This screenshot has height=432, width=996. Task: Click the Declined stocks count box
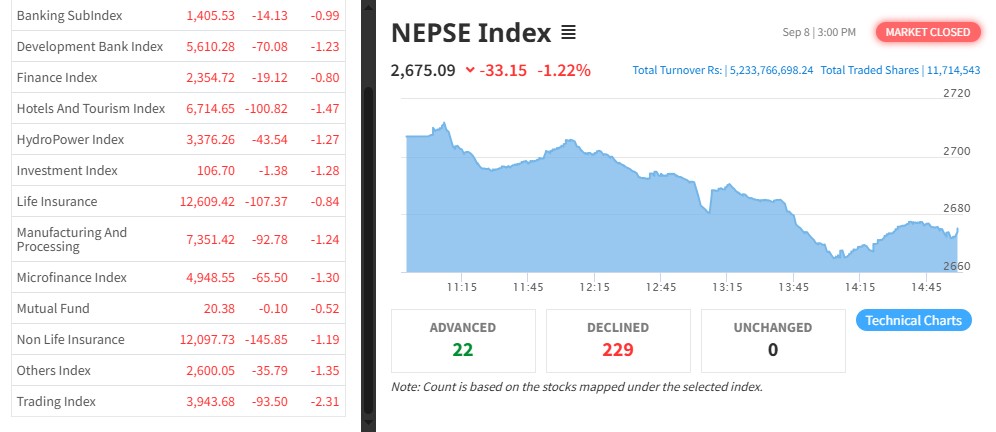coord(617,340)
